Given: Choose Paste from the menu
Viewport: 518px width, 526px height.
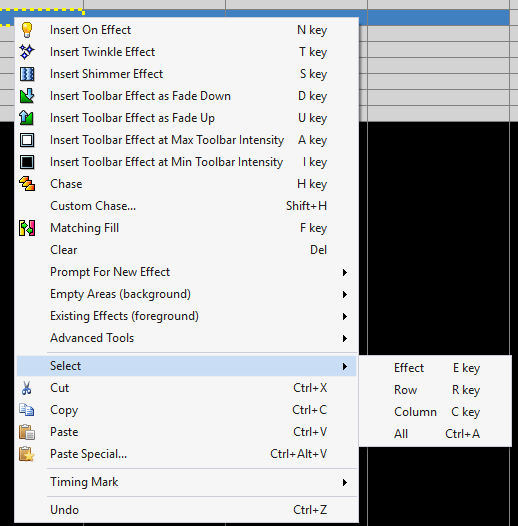Looking at the screenshot, I should [x=186, y=432].
